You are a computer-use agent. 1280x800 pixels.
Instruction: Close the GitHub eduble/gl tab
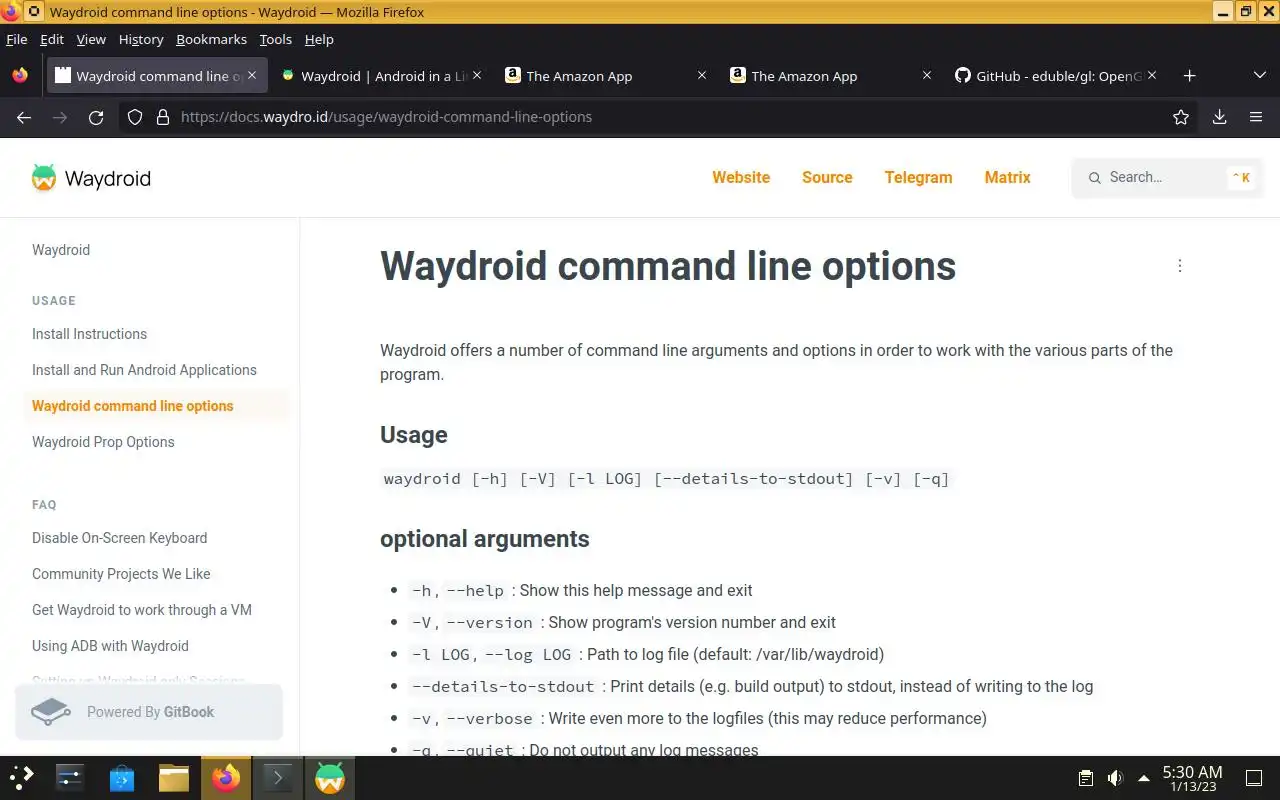1152,75
